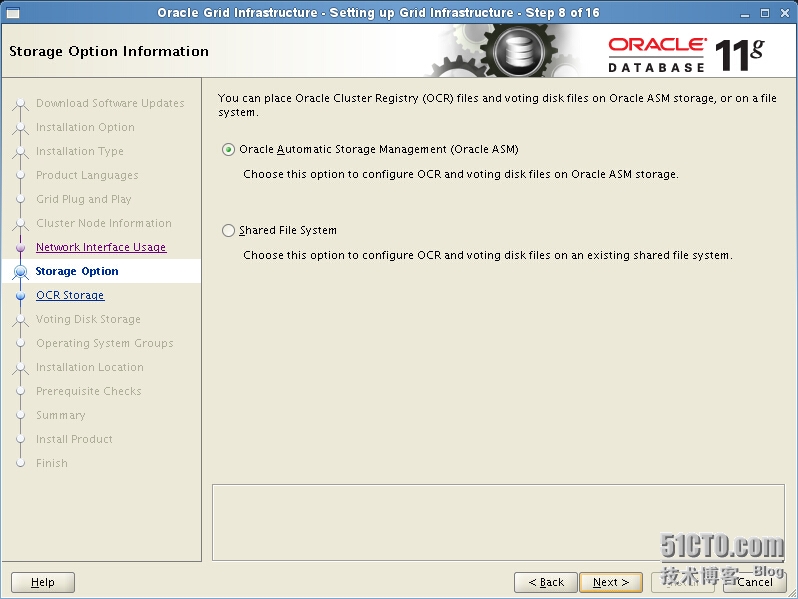Click the Install Product step text

pyautogui.click(x=74, y=439)
